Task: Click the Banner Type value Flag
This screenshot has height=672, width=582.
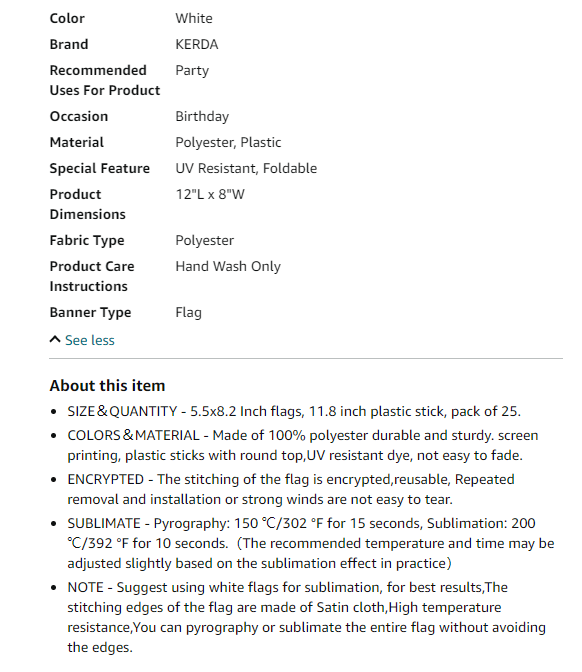Action: 189,312
